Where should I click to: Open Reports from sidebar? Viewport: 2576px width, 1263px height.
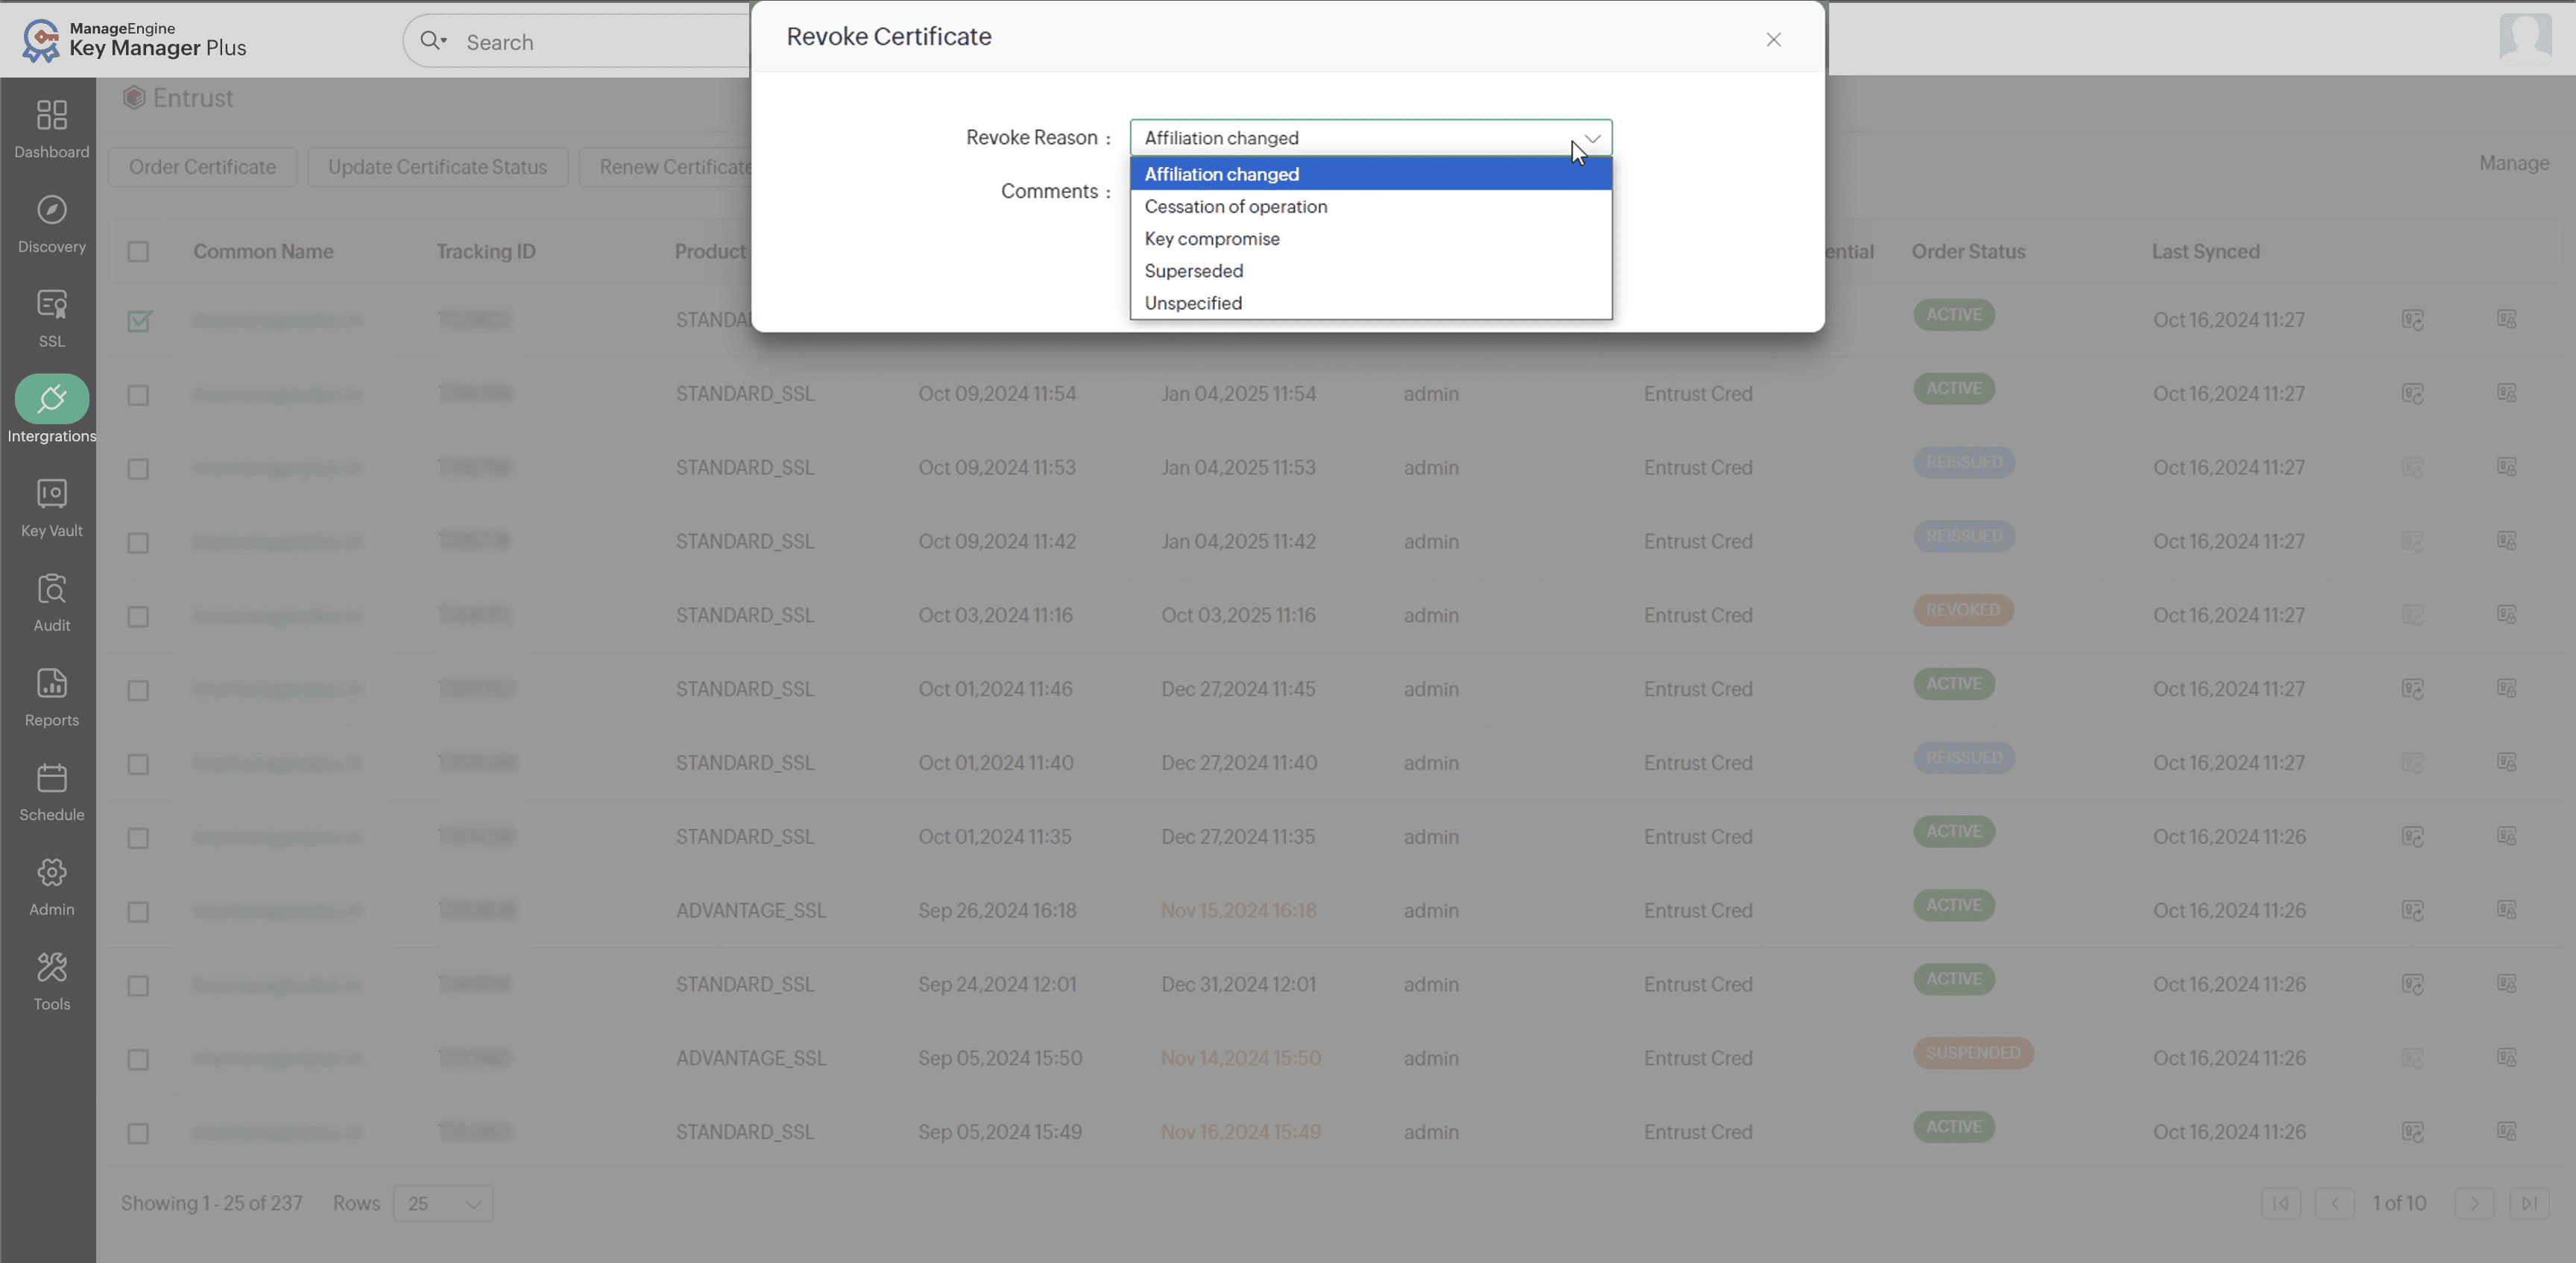pyautogui.click(x=52, y=683)
